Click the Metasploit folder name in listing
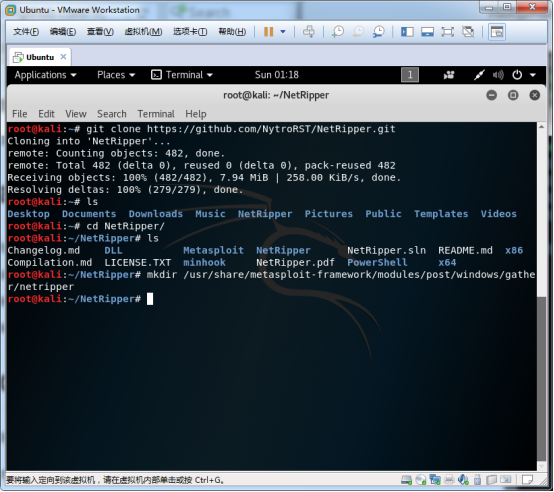Viewport: 554px width, 492px height. coord(213,250)
